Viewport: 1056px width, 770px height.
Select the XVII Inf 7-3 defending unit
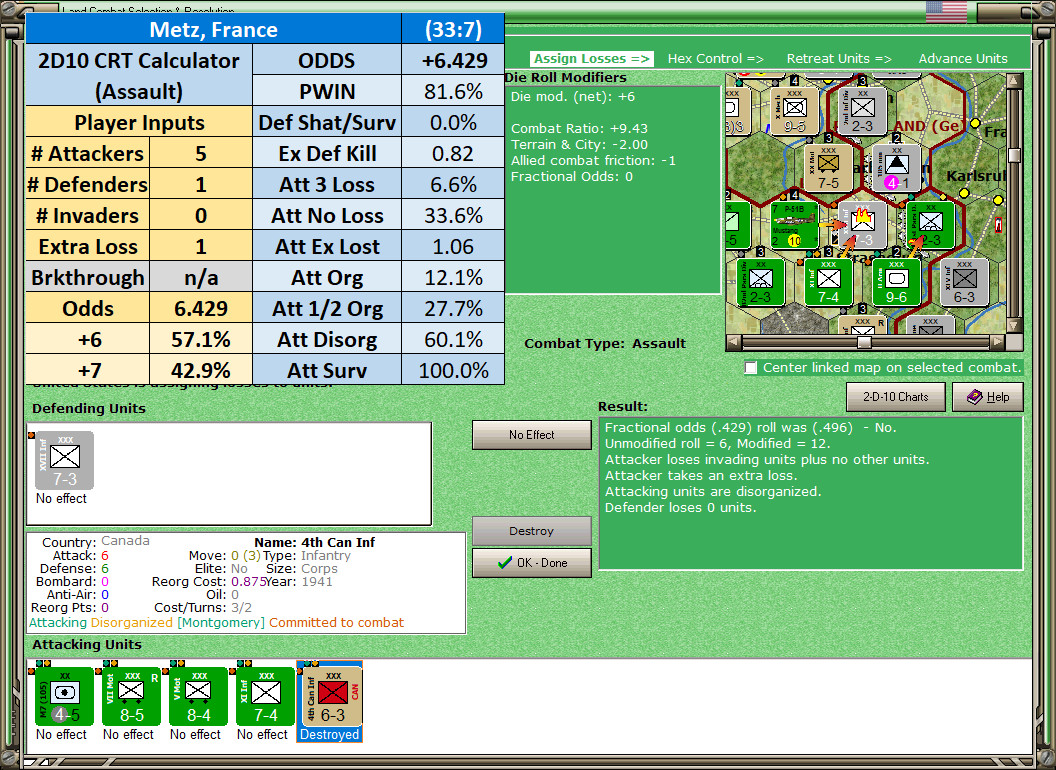(65, 460)
